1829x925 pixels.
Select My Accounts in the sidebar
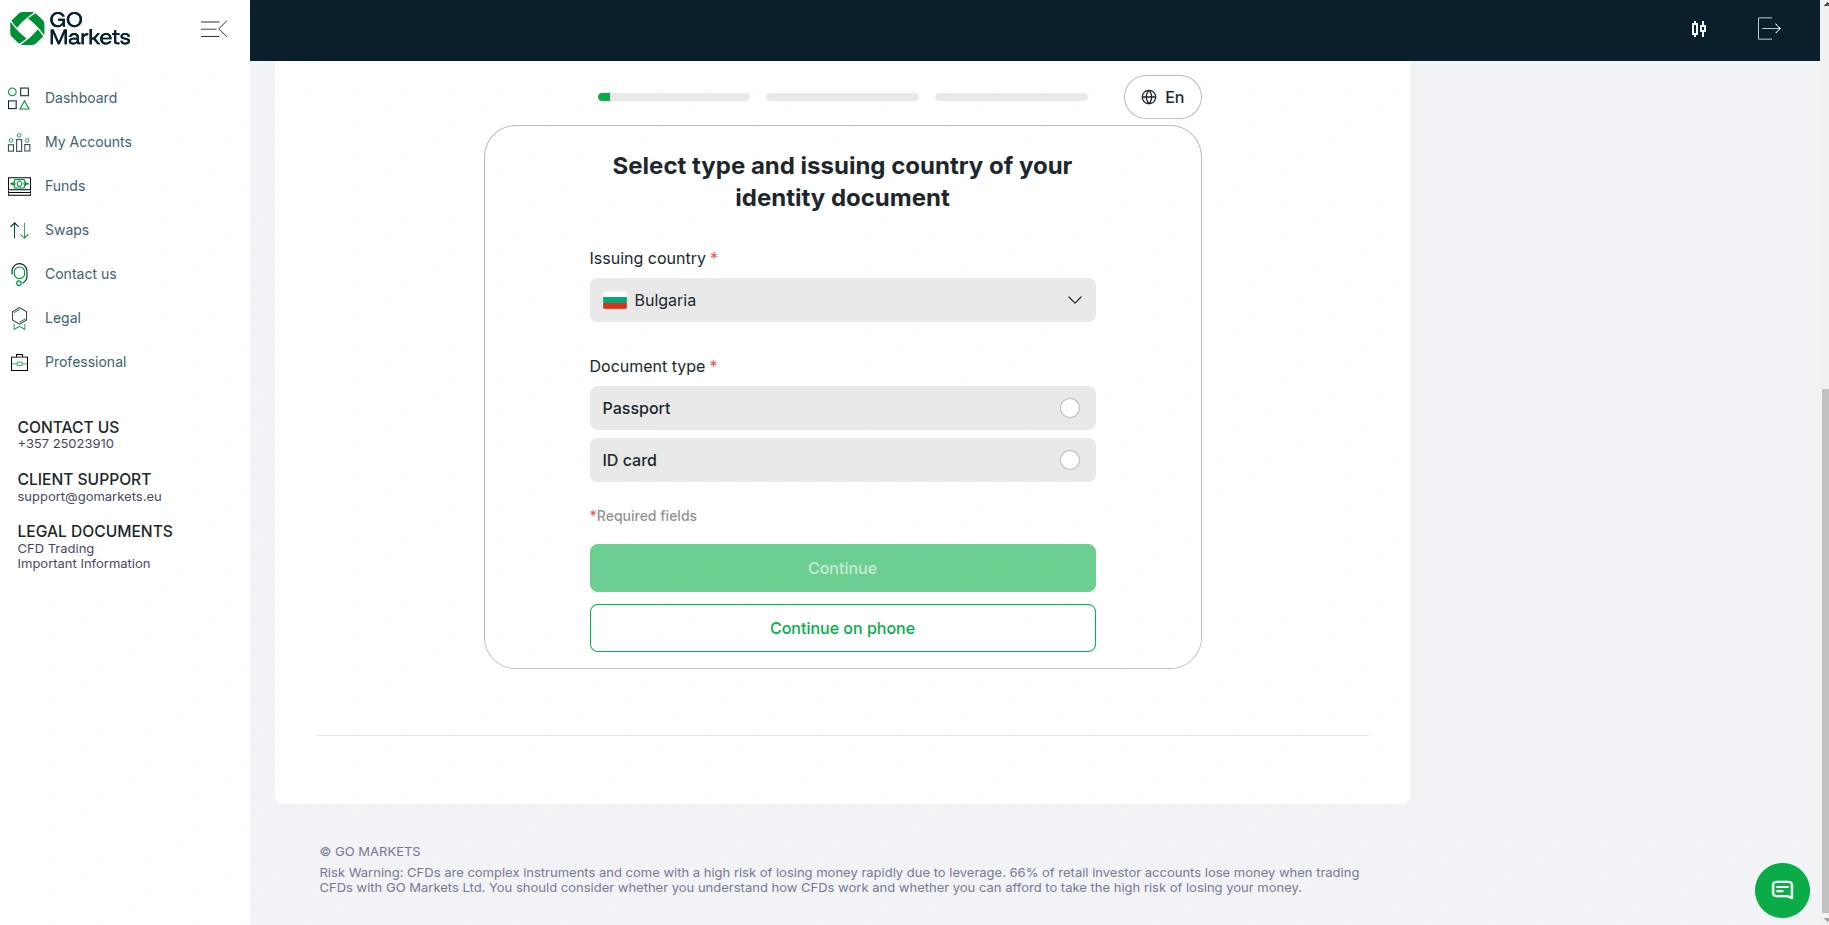(88, 142)
